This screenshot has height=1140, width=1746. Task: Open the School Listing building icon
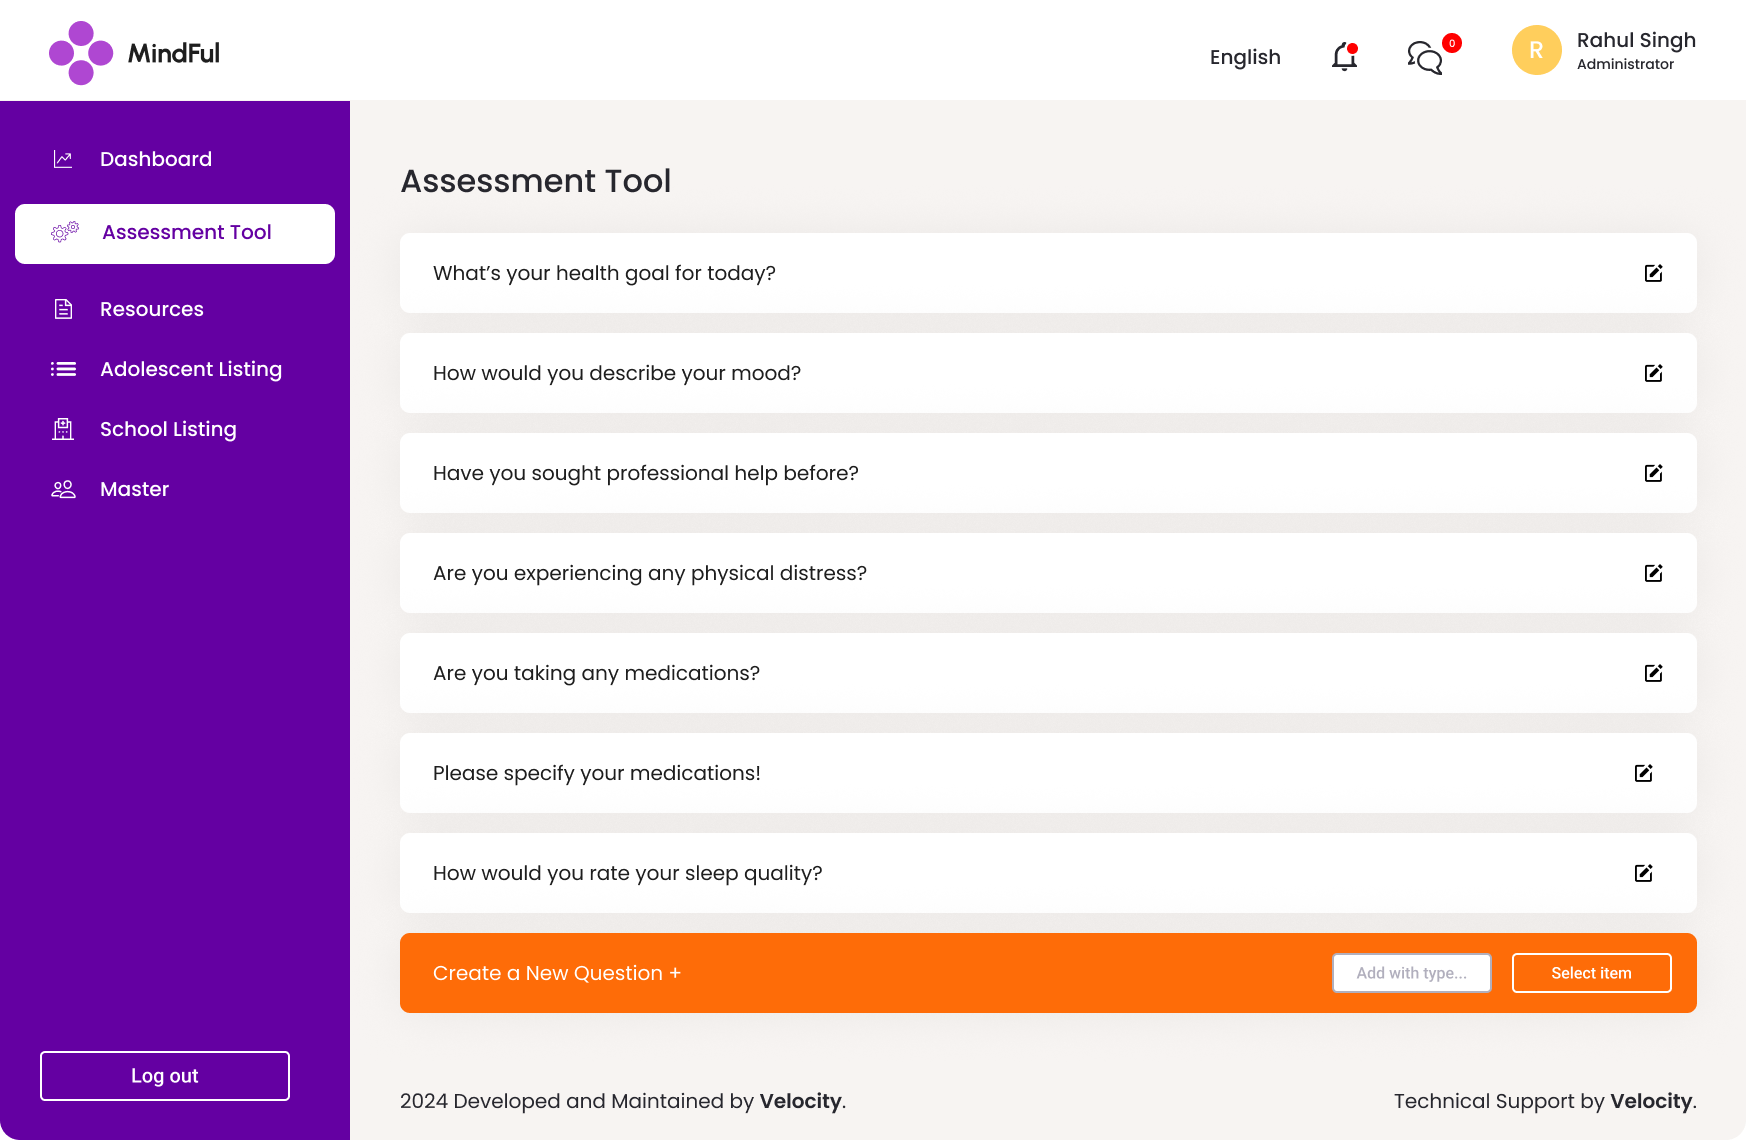62,429
